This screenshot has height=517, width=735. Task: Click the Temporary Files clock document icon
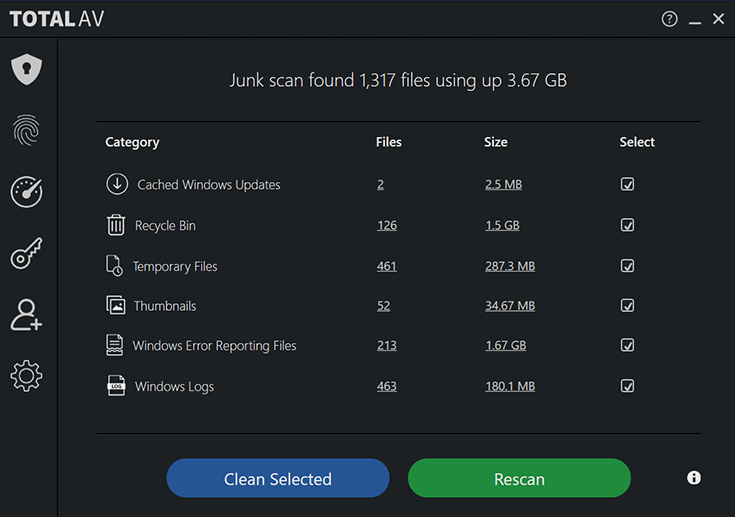coord(114,266)
